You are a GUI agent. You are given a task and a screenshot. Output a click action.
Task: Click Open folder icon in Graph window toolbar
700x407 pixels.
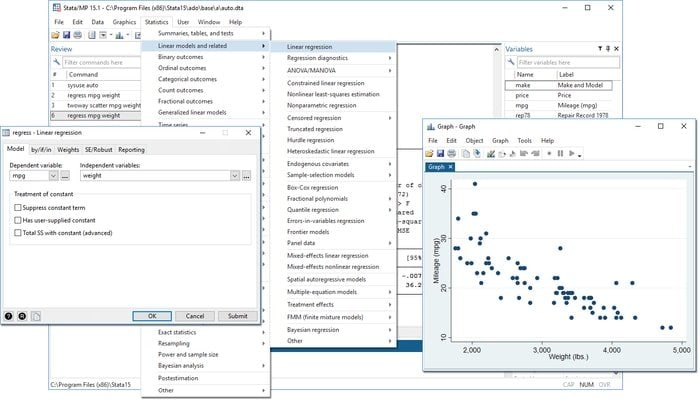click(x=429, y=154)
